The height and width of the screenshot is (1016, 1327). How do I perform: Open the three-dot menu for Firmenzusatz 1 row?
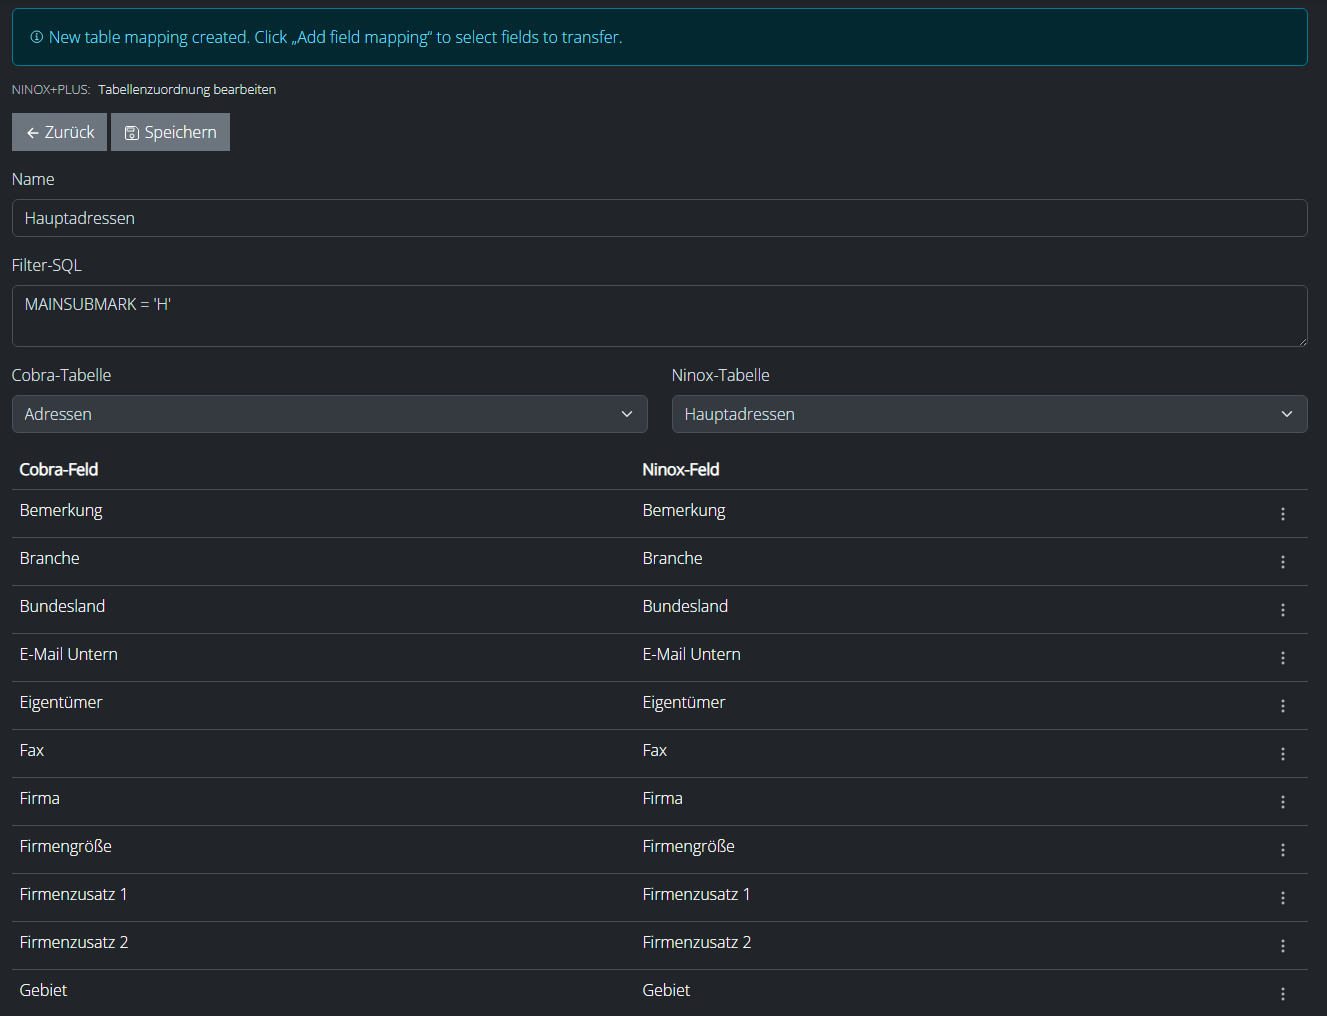tap(1283, 898)
